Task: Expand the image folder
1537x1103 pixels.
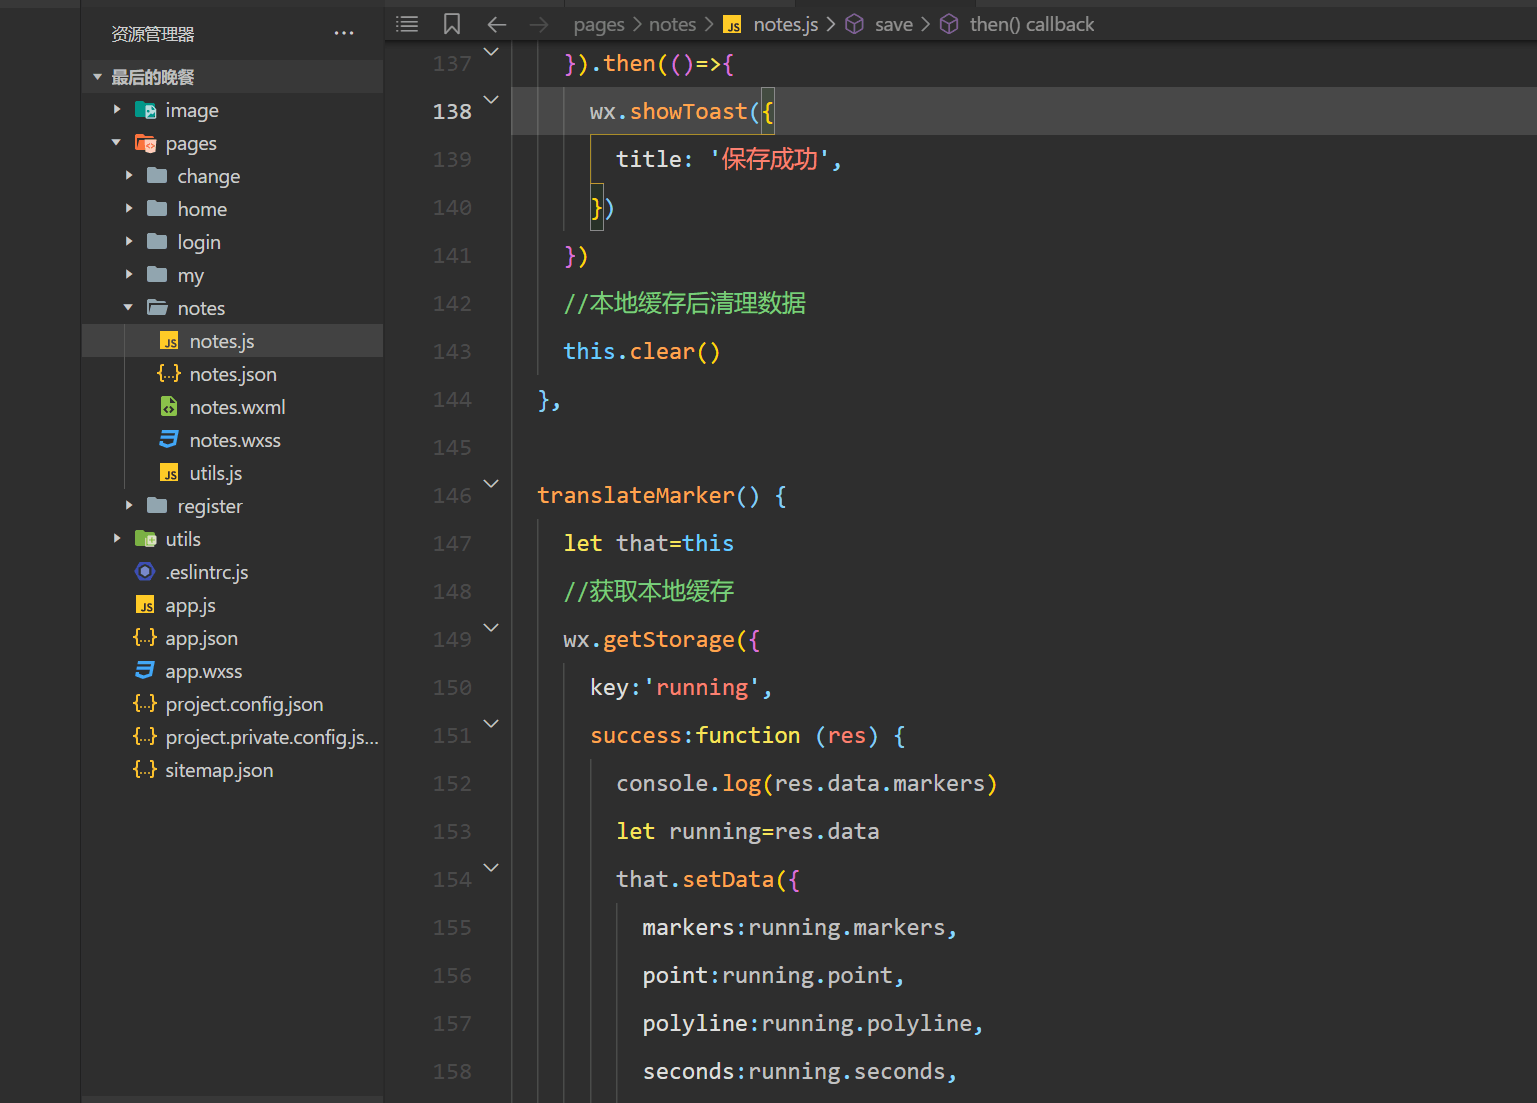Action: click(191, 110)
